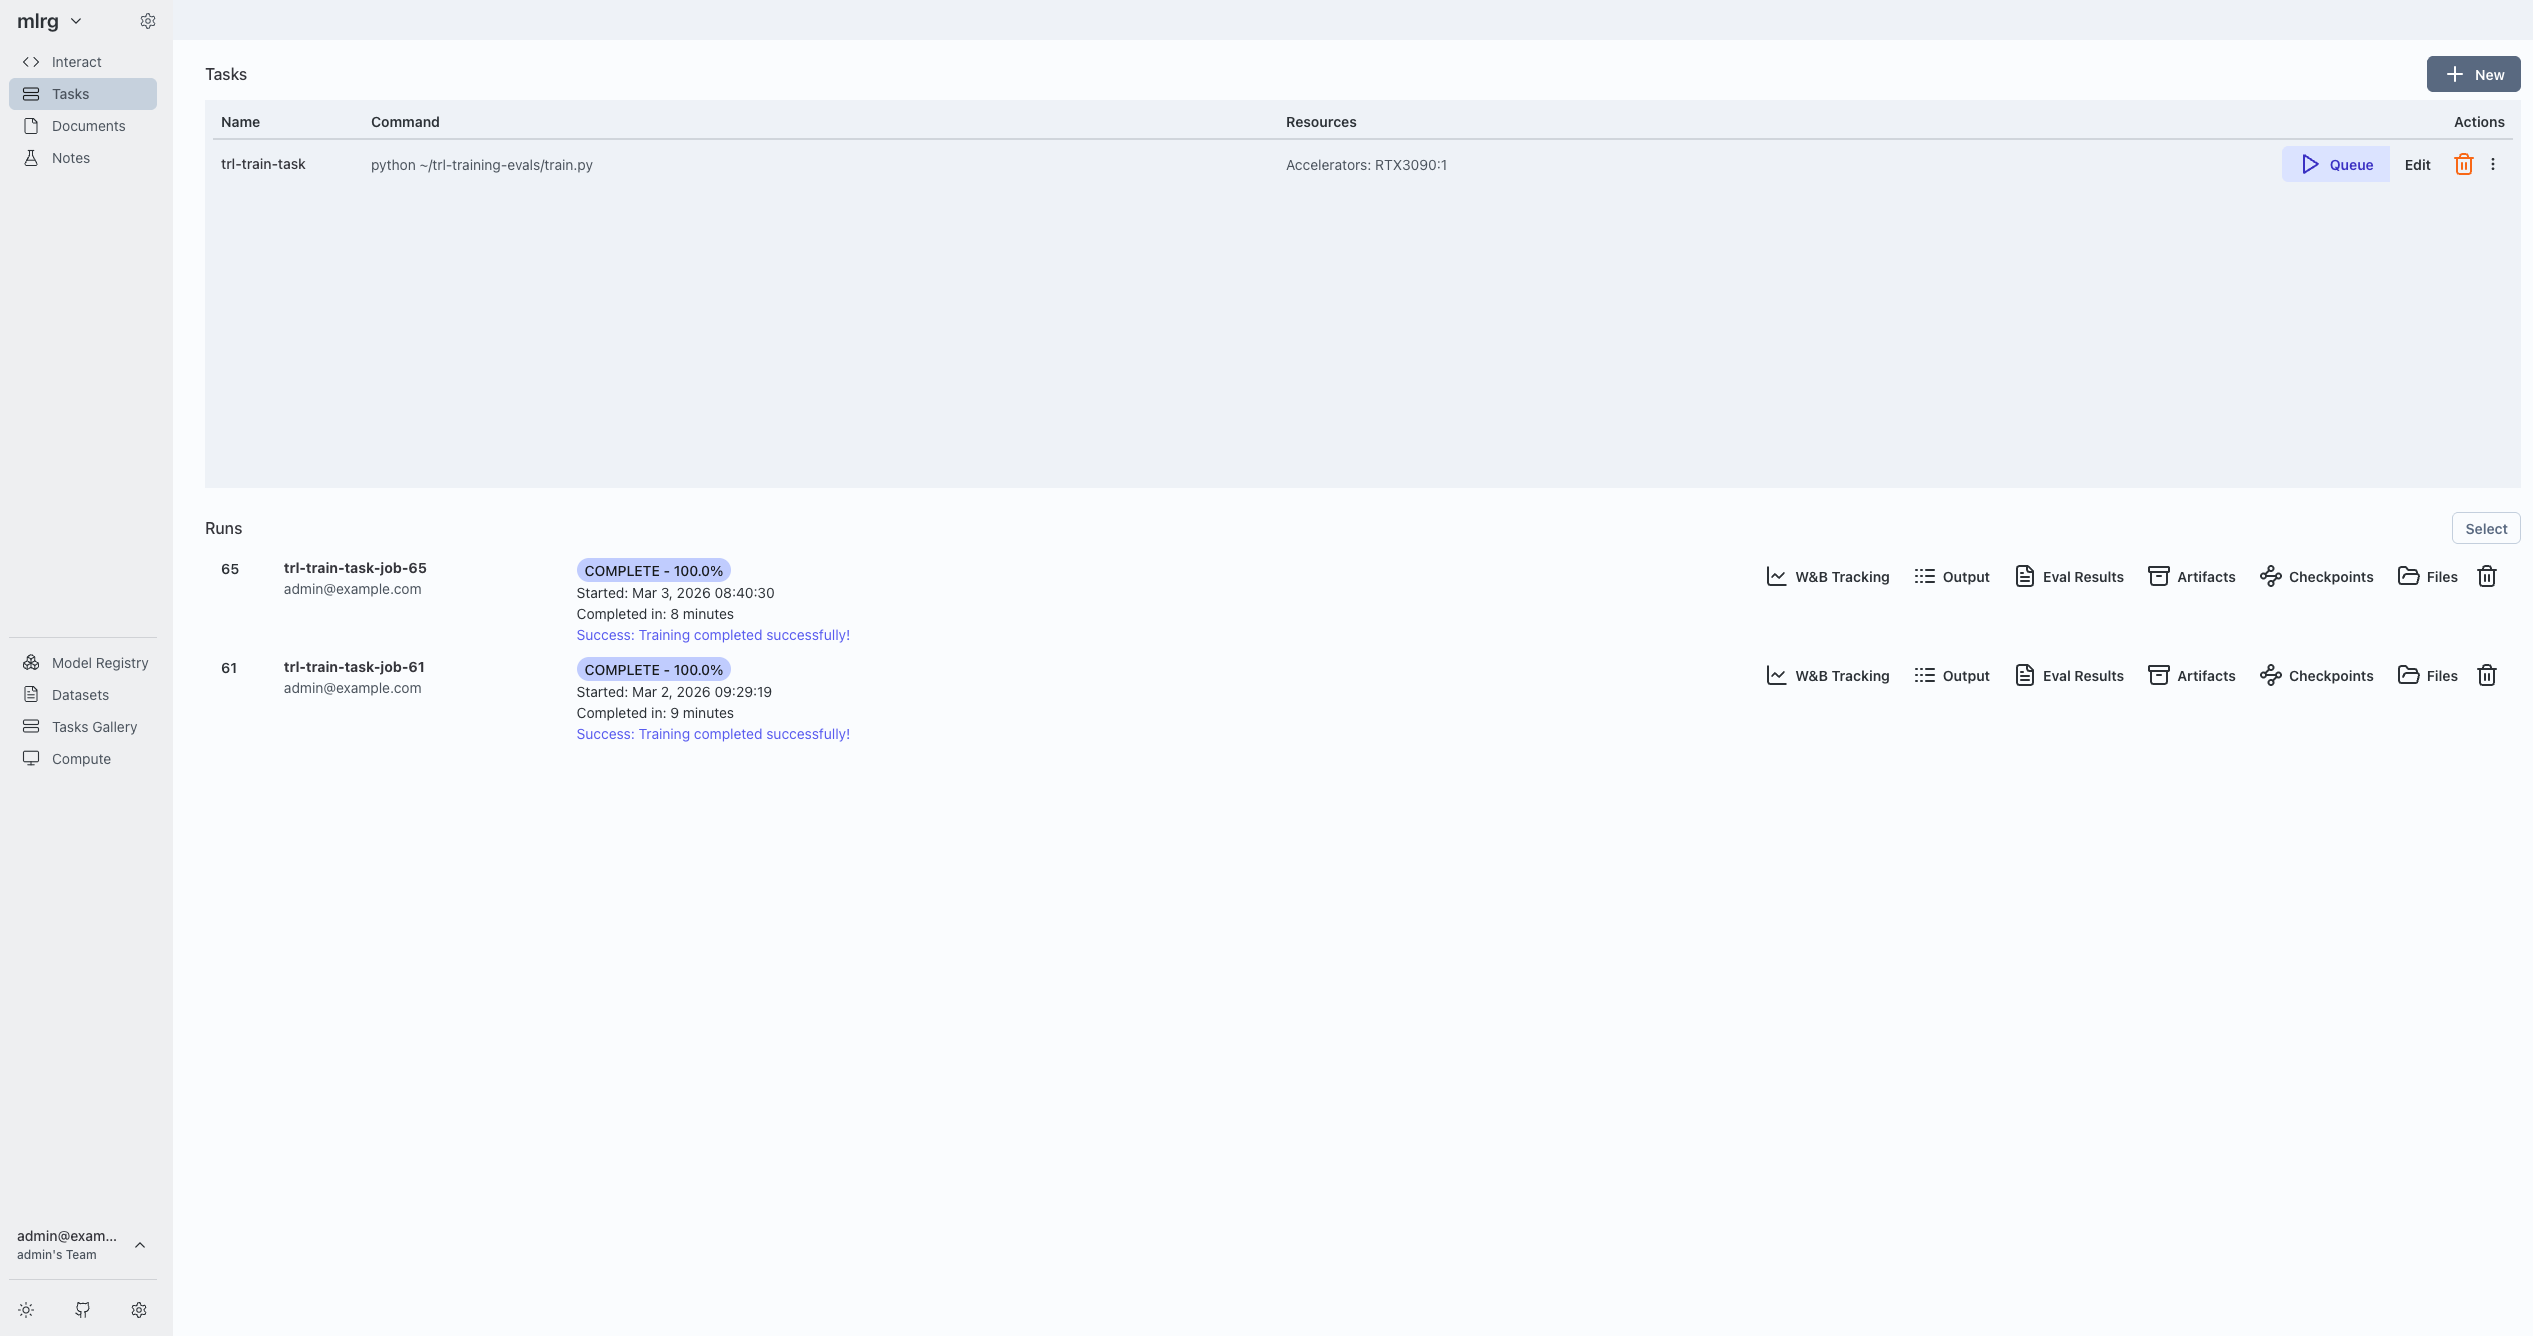This screenshot has height=1336, width=2533.
Task: Browse Files of trl-train-task-job-61
Action: click(x=2428, y=675)
